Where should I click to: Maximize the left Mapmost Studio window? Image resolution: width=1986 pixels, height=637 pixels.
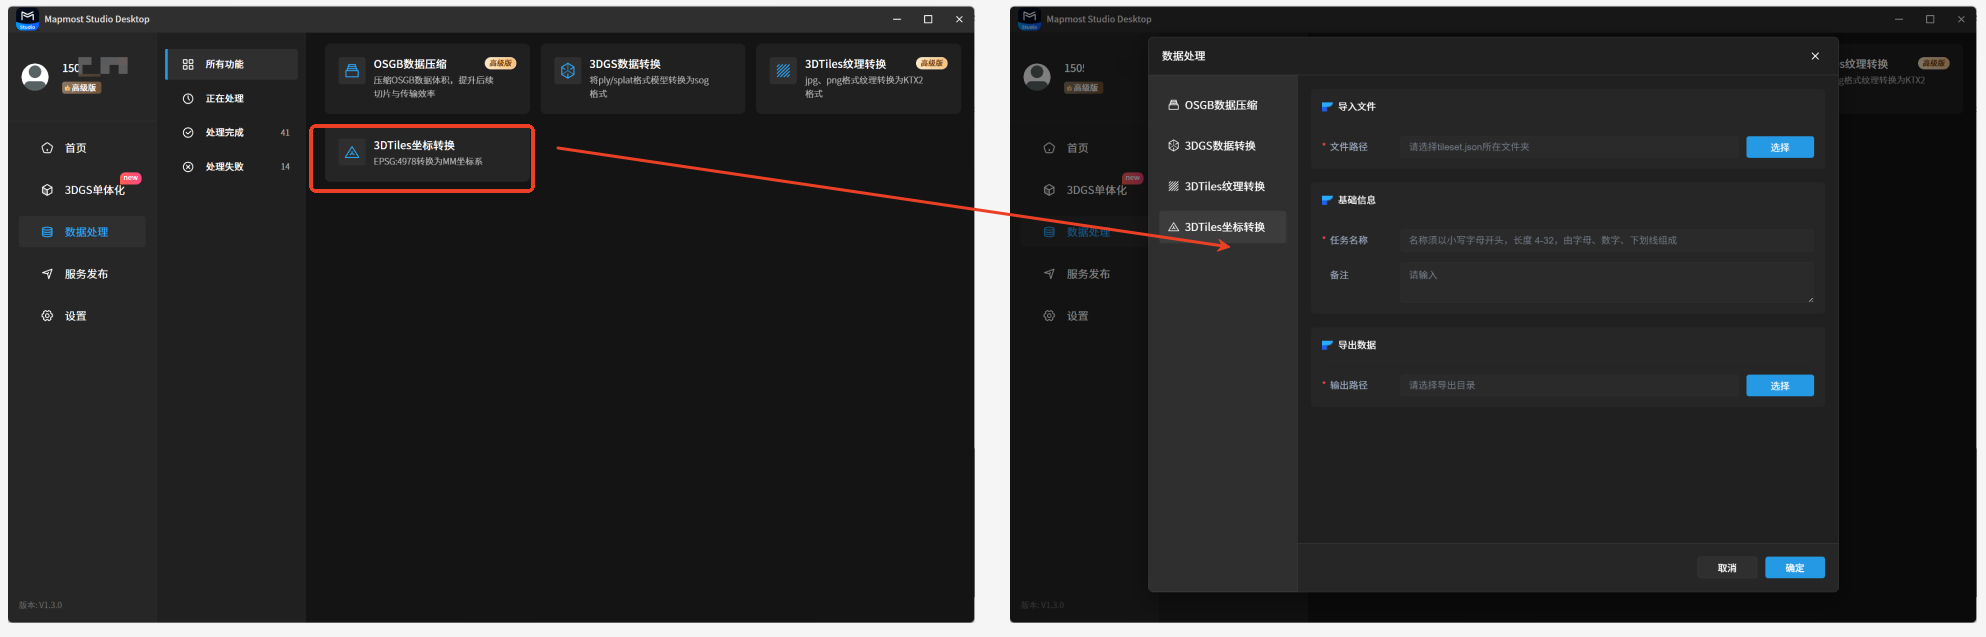tap(928, 19)
